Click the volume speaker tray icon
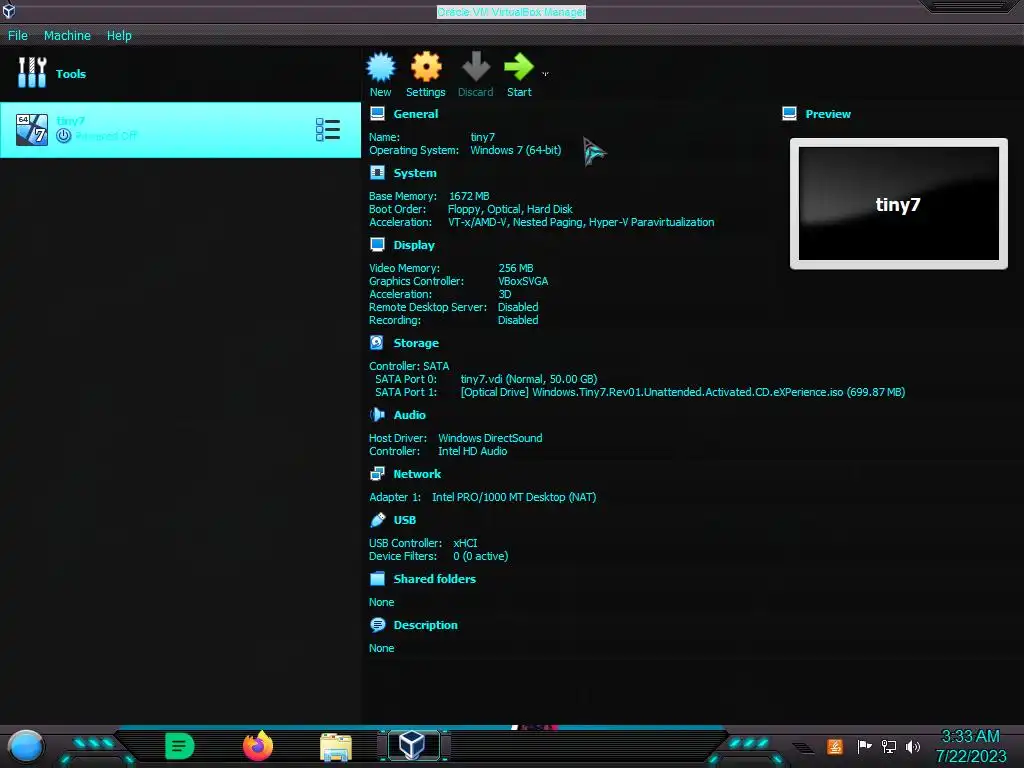This screenshot has width=1024, height=768. [912, 746]
